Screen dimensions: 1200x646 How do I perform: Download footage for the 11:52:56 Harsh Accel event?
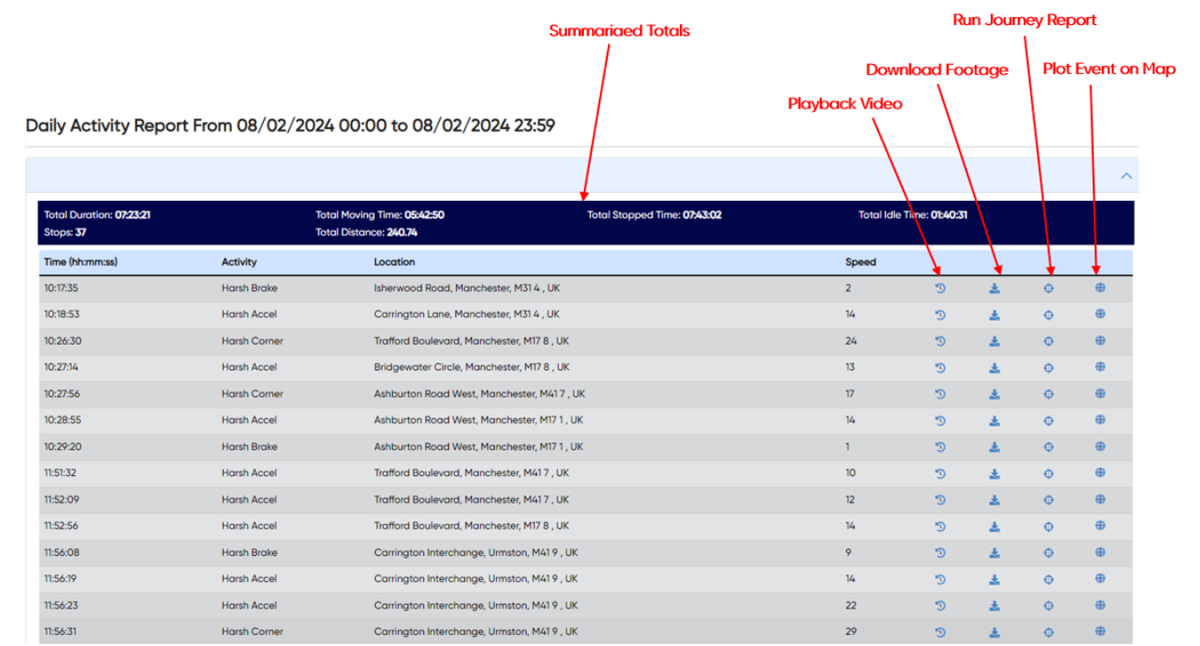[x=995, y=525]
